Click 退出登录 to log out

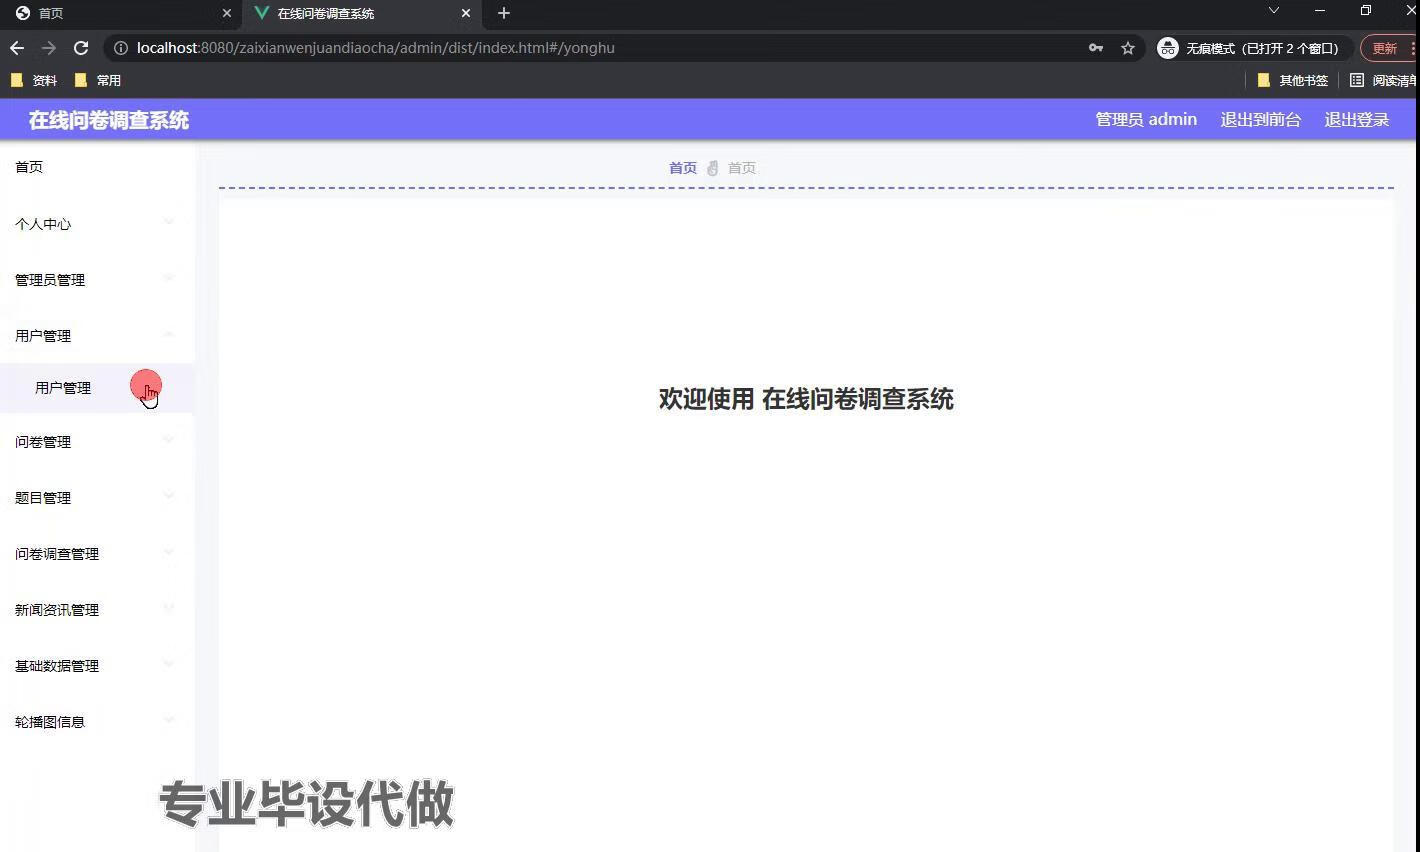point(1357,120)
